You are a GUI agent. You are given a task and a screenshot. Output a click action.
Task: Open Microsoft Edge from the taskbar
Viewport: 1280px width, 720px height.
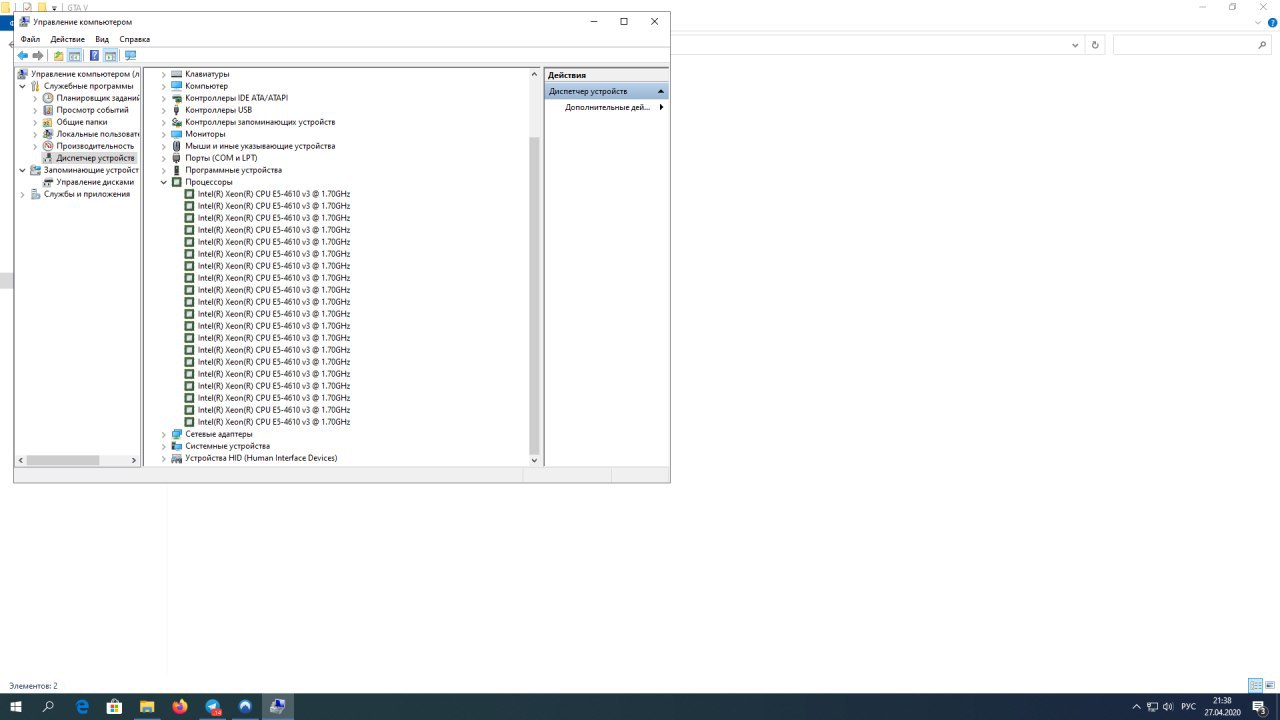tap(82, 706)
